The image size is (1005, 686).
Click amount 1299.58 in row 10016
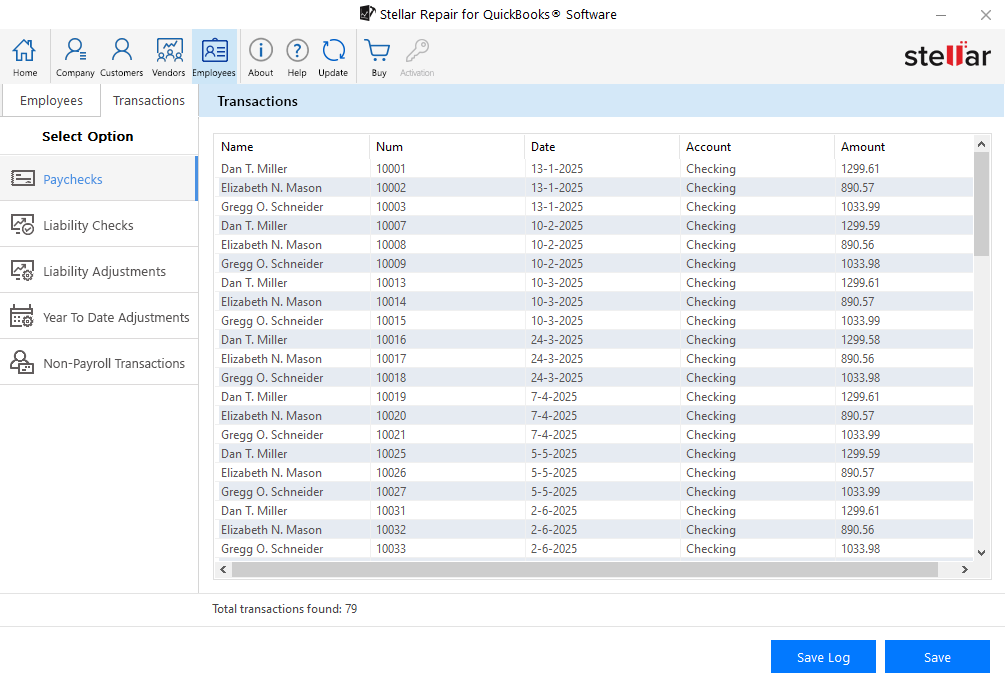(861, 340)
